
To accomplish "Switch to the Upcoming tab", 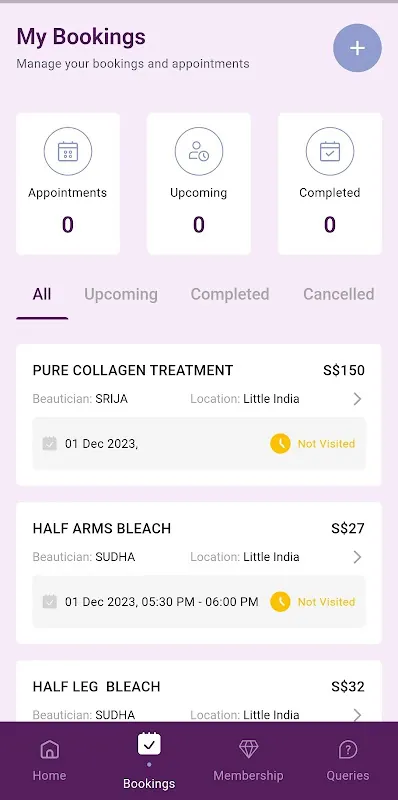I will 121,294.
